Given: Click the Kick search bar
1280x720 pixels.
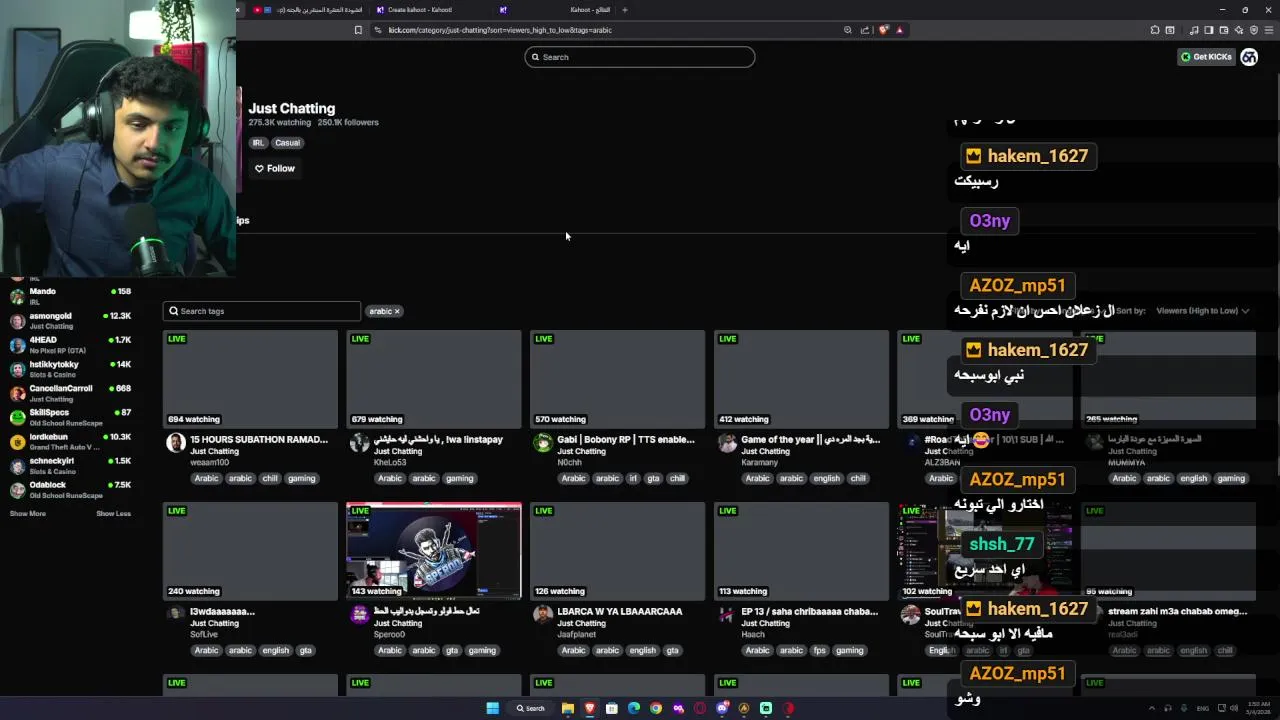Looking at the screenshot, I should tap(639, 57).
